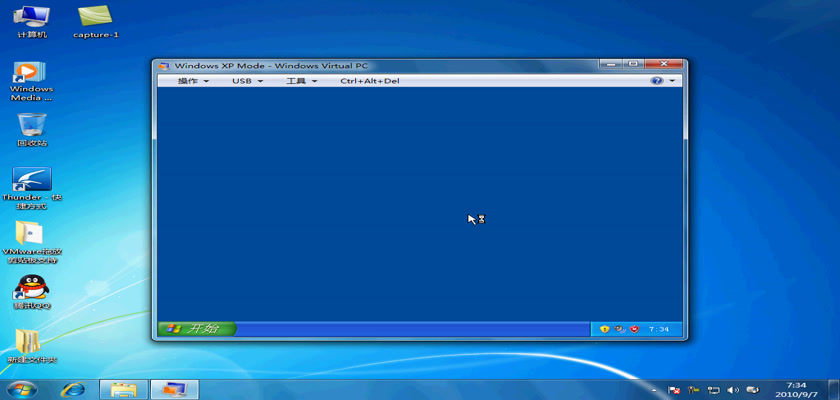
Task: Select the 回收站 Recycle Bin icon
Action: point(32,128)
